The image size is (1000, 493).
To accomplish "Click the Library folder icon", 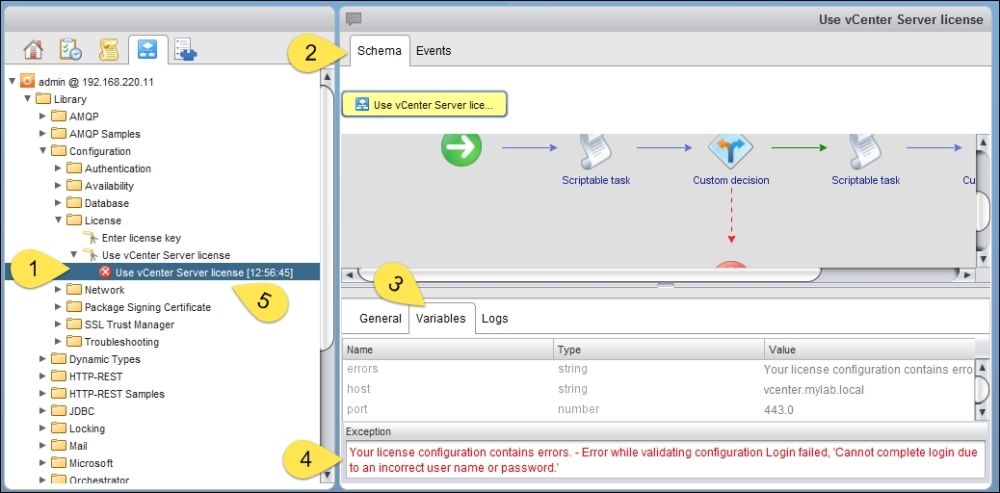I will 43,99.
